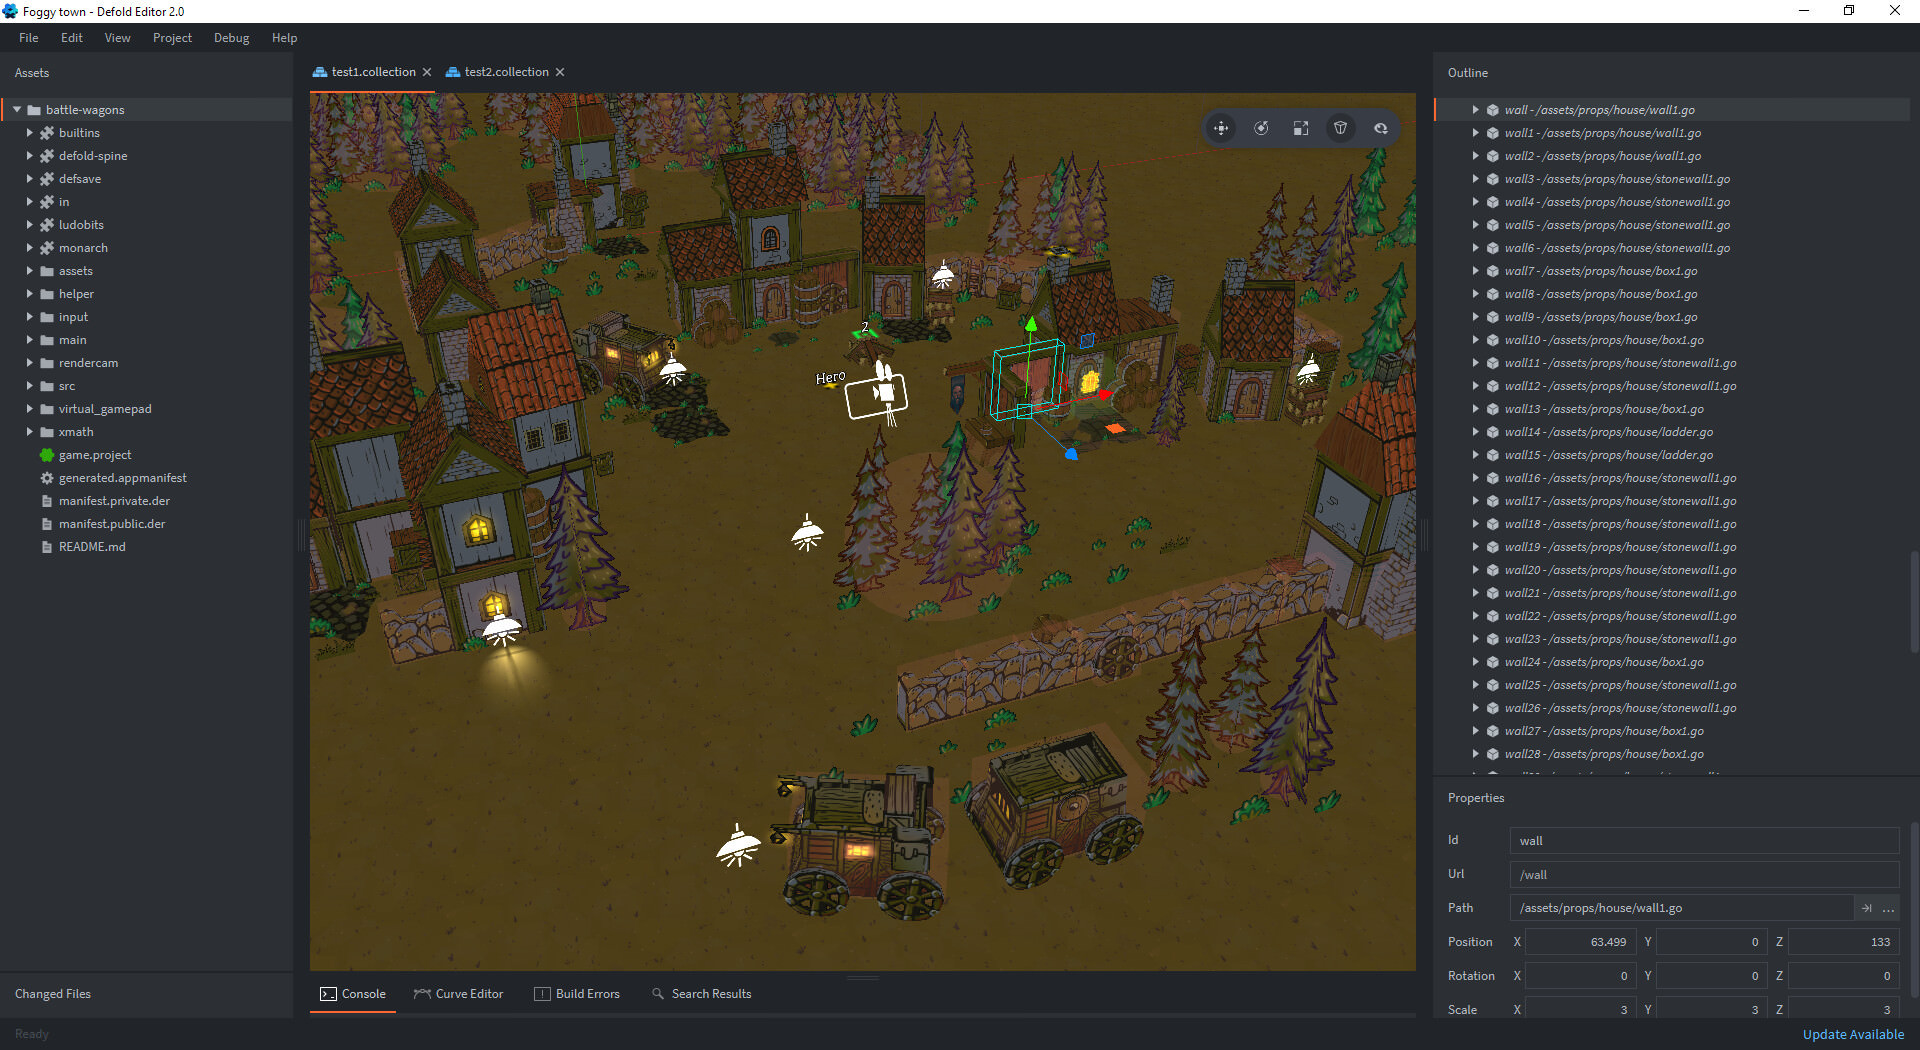Click the builtins module icon in the Assets panel
Image resolution: width=1920 pixels, height=1050 pixels.
pos(47,132)
